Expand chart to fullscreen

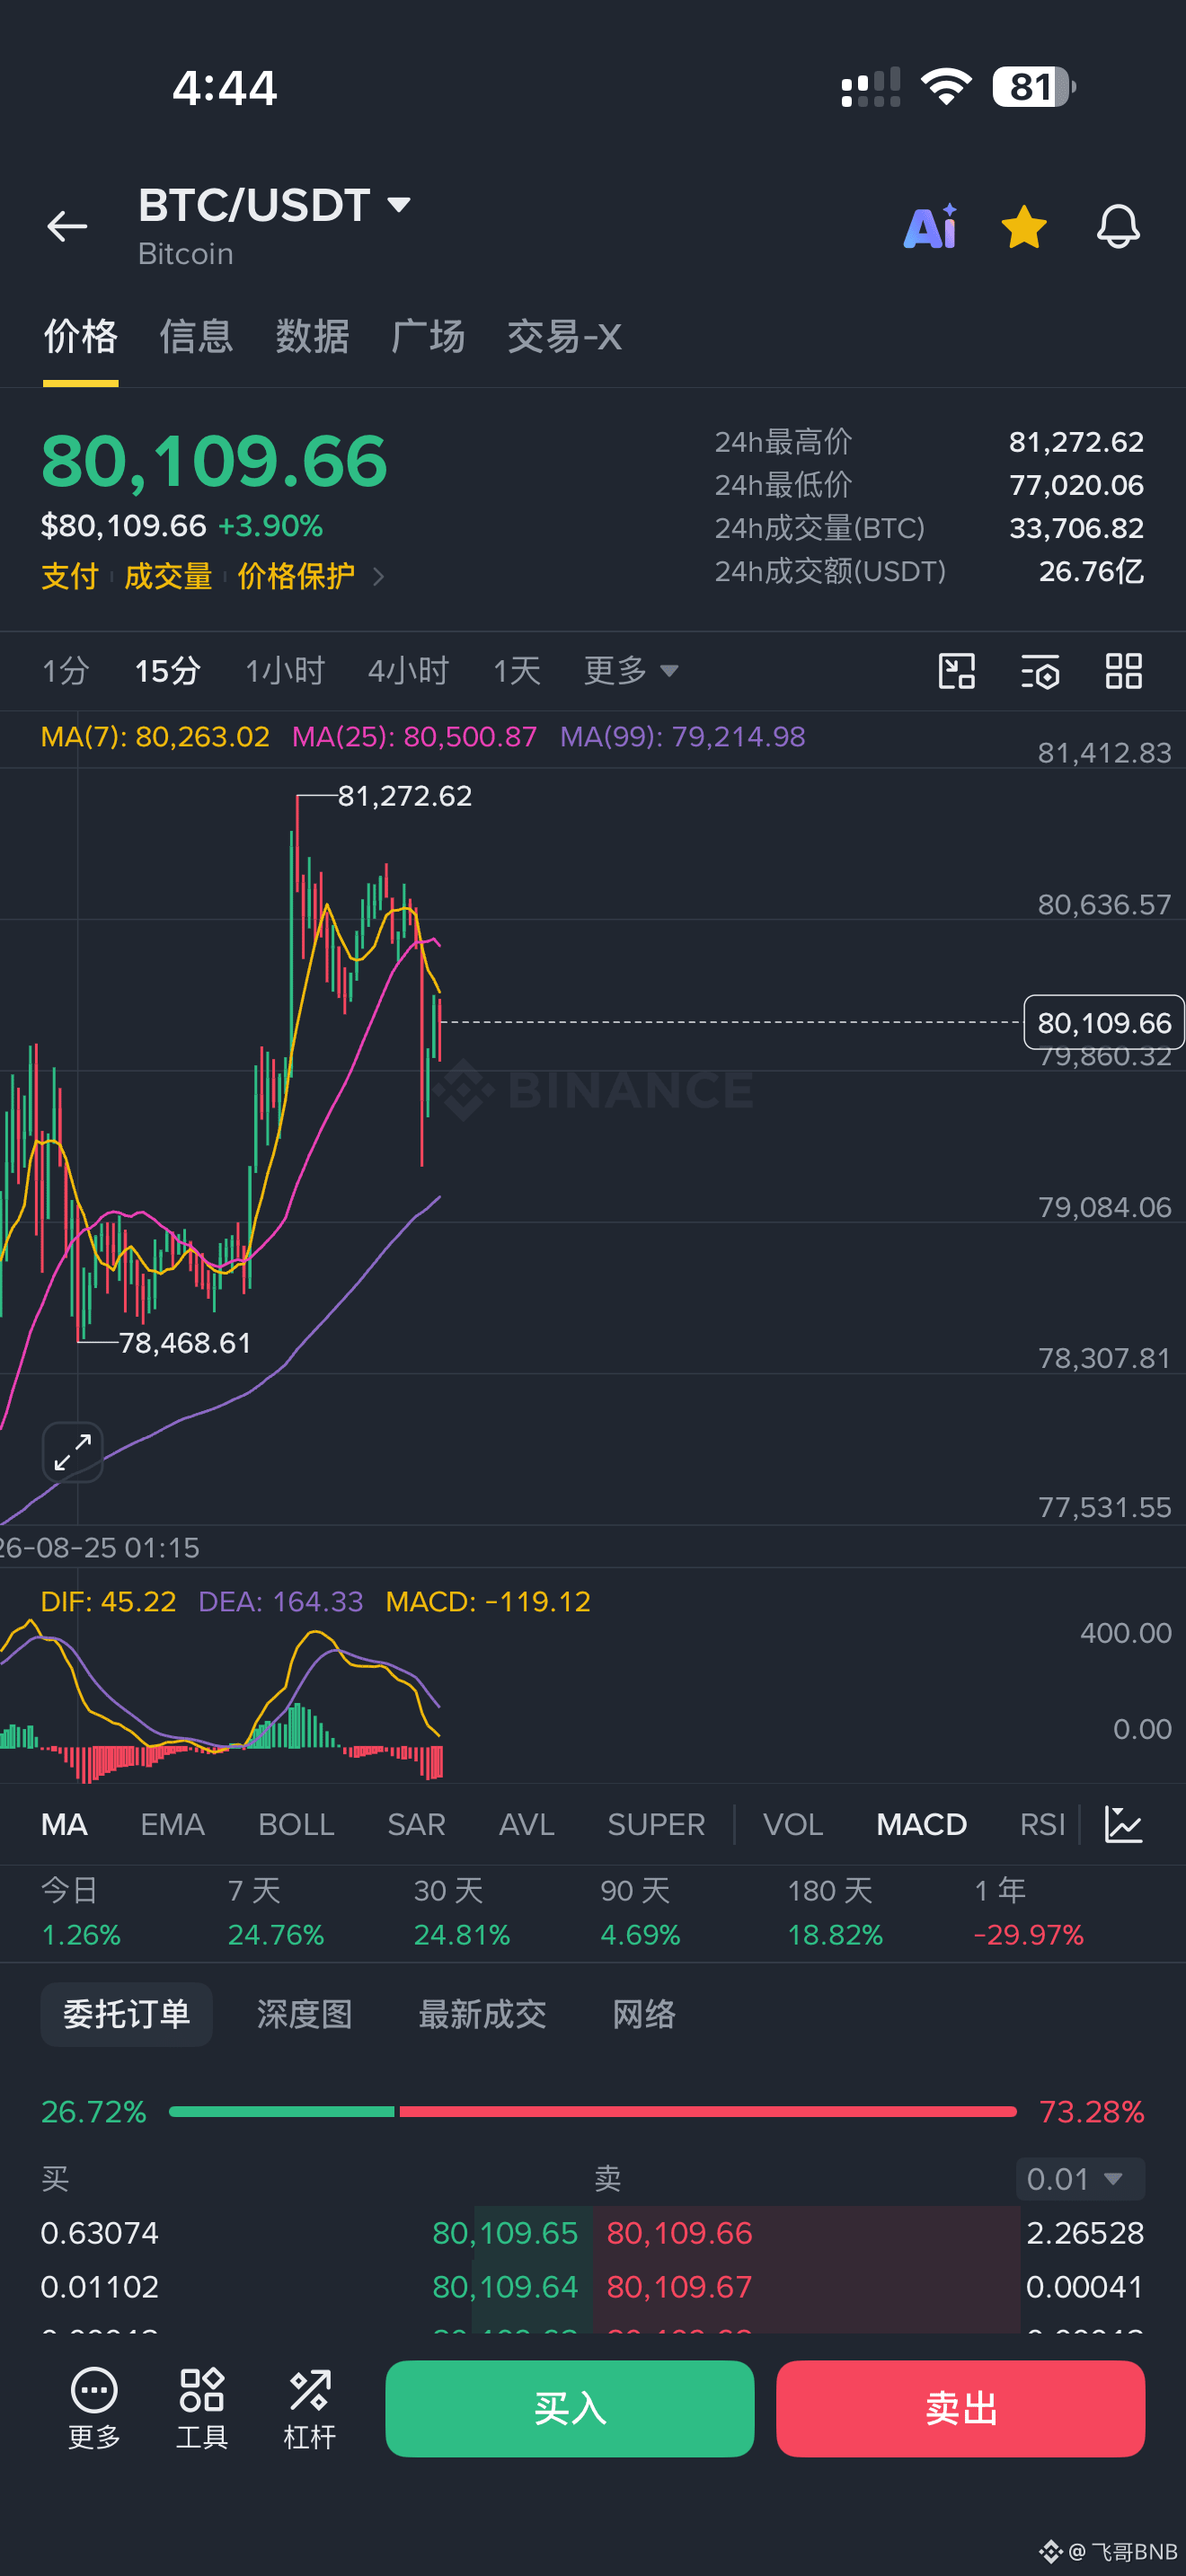pos(73,1452)
